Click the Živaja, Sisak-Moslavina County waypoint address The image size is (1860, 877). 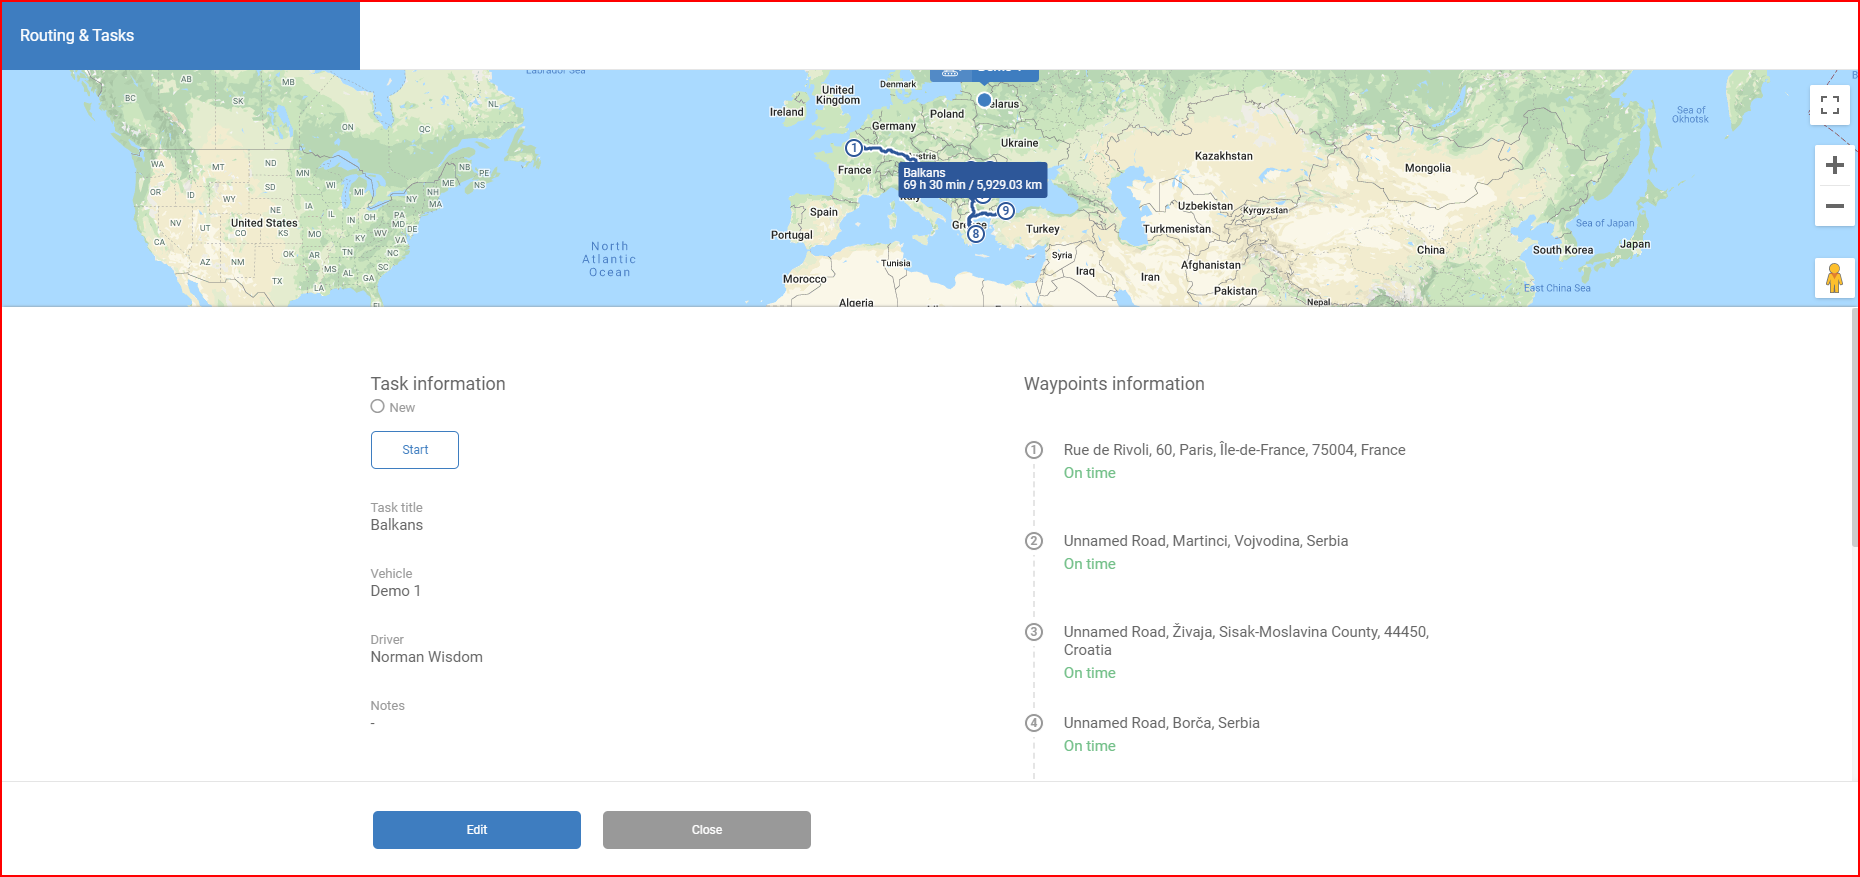1246,641
